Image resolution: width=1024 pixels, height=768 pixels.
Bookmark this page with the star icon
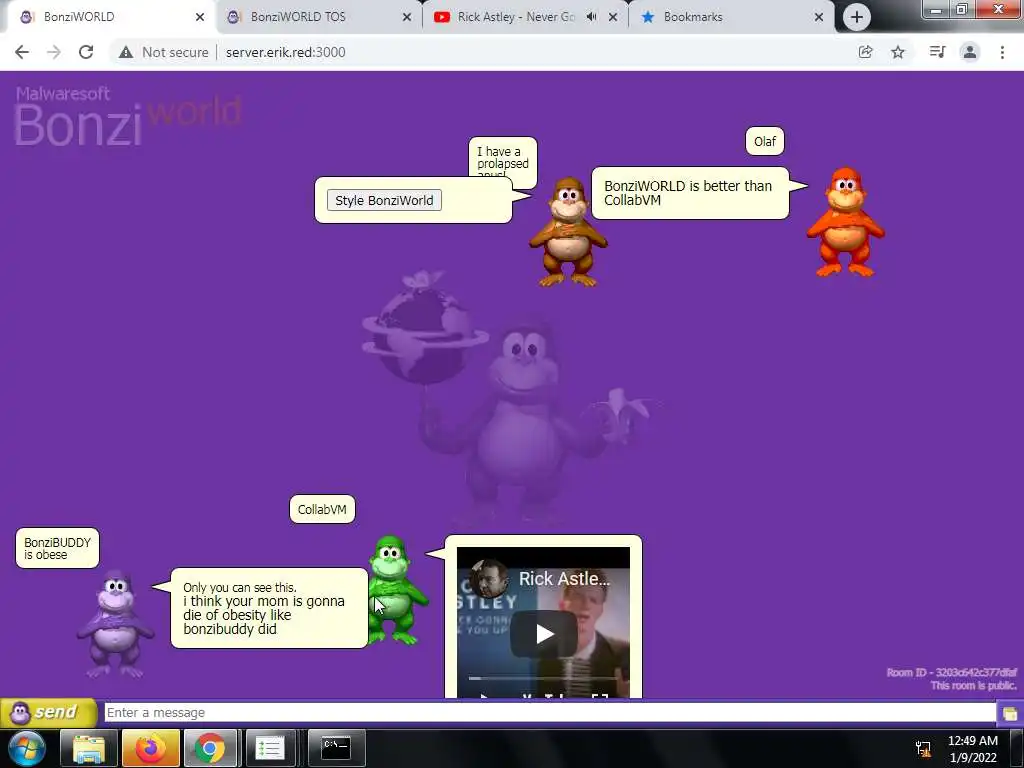coord(898,52)
